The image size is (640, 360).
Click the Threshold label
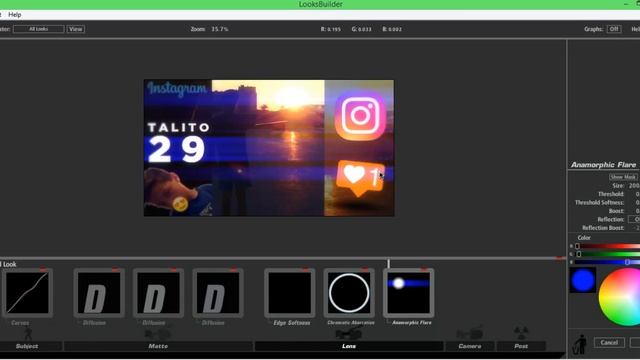pyautogui.click(x=611, y=194)
